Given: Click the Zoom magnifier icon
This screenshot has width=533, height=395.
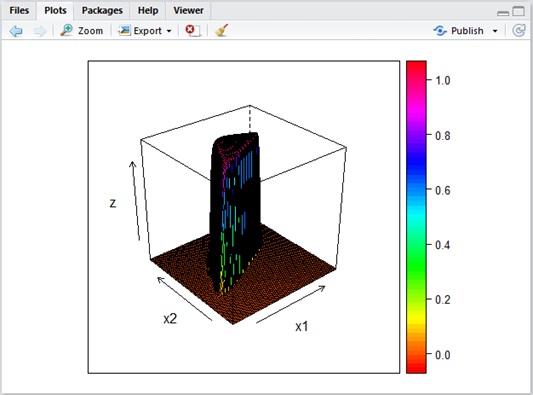Looking at the screenshot, I should (x=66, y=30).
